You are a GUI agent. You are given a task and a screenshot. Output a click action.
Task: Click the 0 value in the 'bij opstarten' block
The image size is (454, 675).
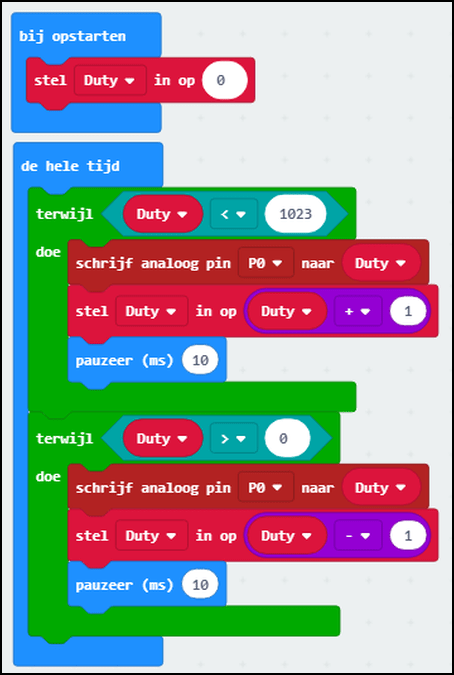tap(224, 81)
